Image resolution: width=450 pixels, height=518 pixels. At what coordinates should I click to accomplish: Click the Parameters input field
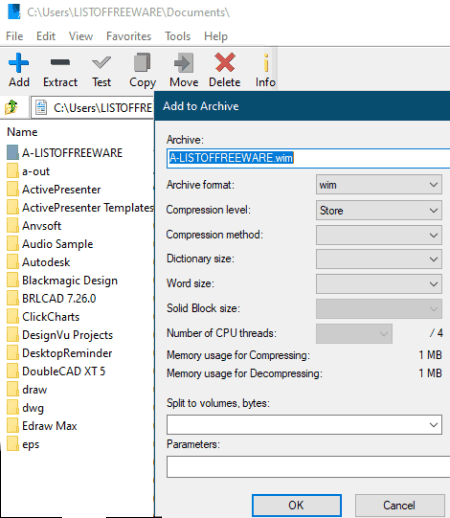point(308,467)
